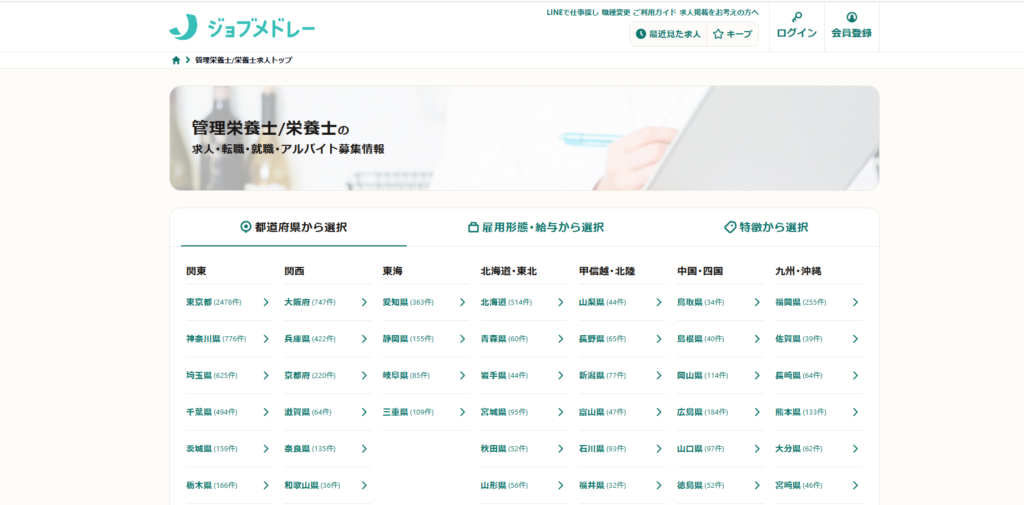Click the chevron beside 新潟県
Viewport: 1024px width, 505px height.
point(659,375)
